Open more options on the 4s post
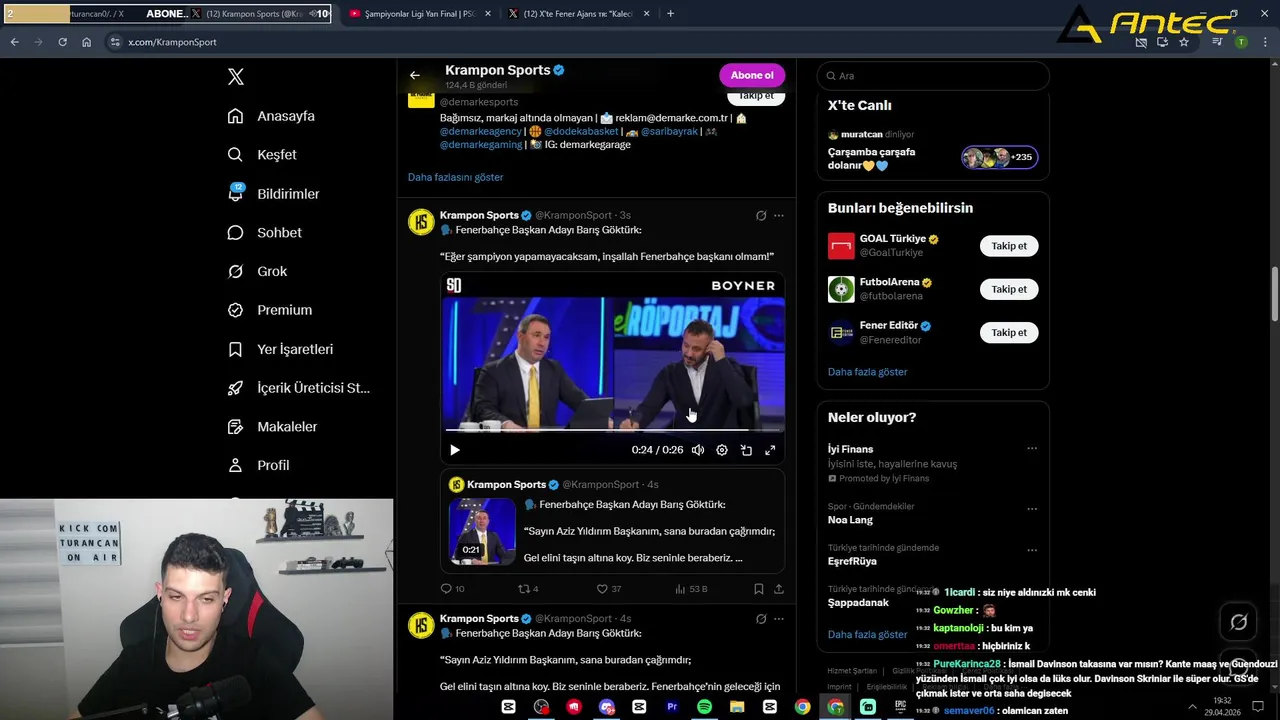The image size is (1280, 720). [x=779, y=619]
